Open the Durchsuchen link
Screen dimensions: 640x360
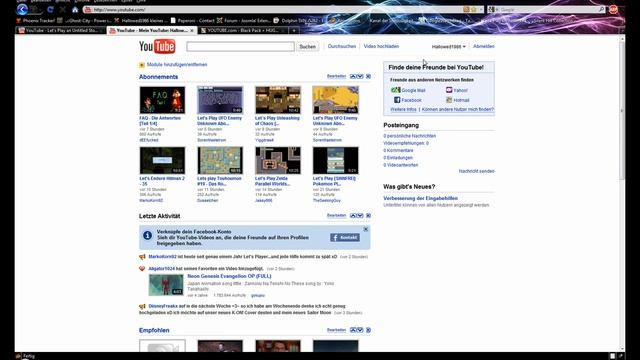342,47
